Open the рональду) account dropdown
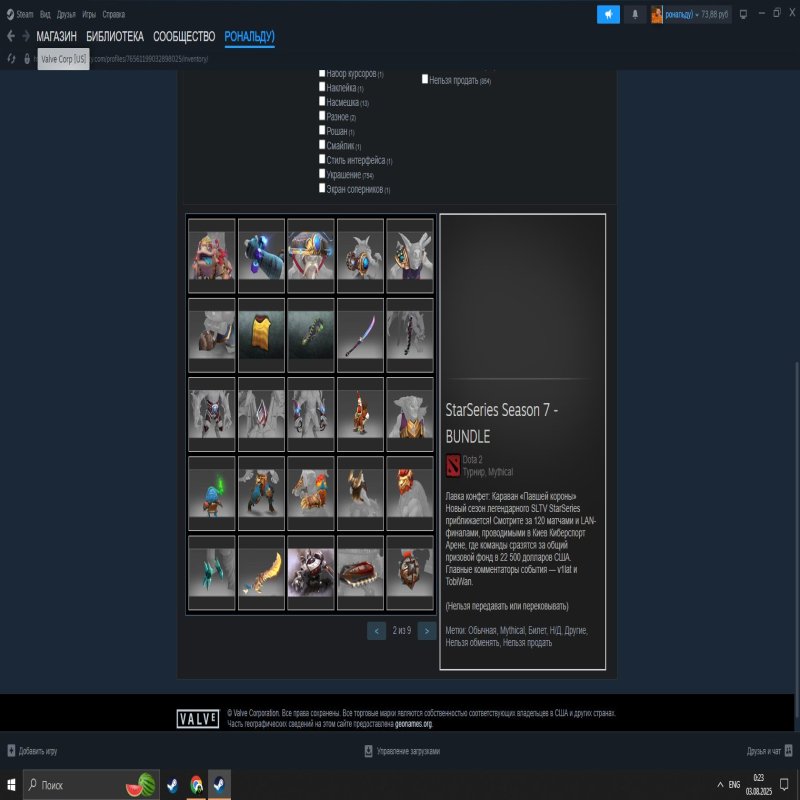800x800 pixels. click(678, 13)
